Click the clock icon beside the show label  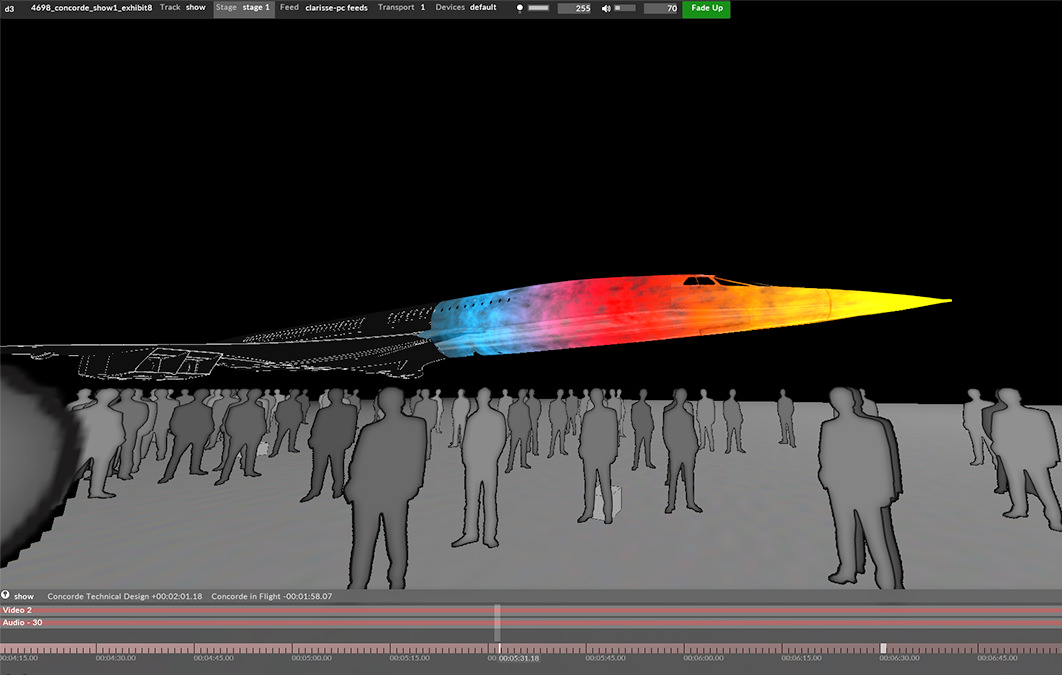(5, 595)
